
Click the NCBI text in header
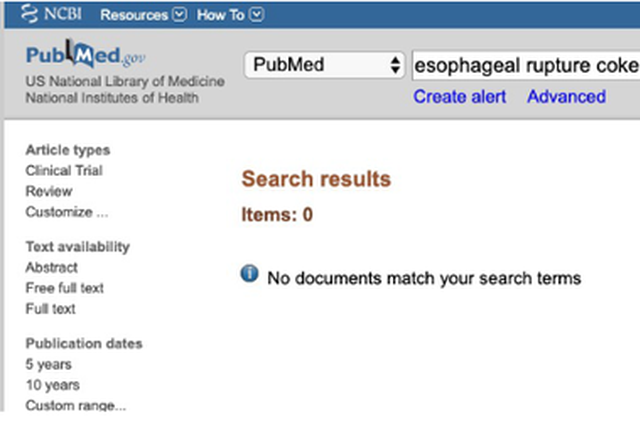tap(64, 15)
